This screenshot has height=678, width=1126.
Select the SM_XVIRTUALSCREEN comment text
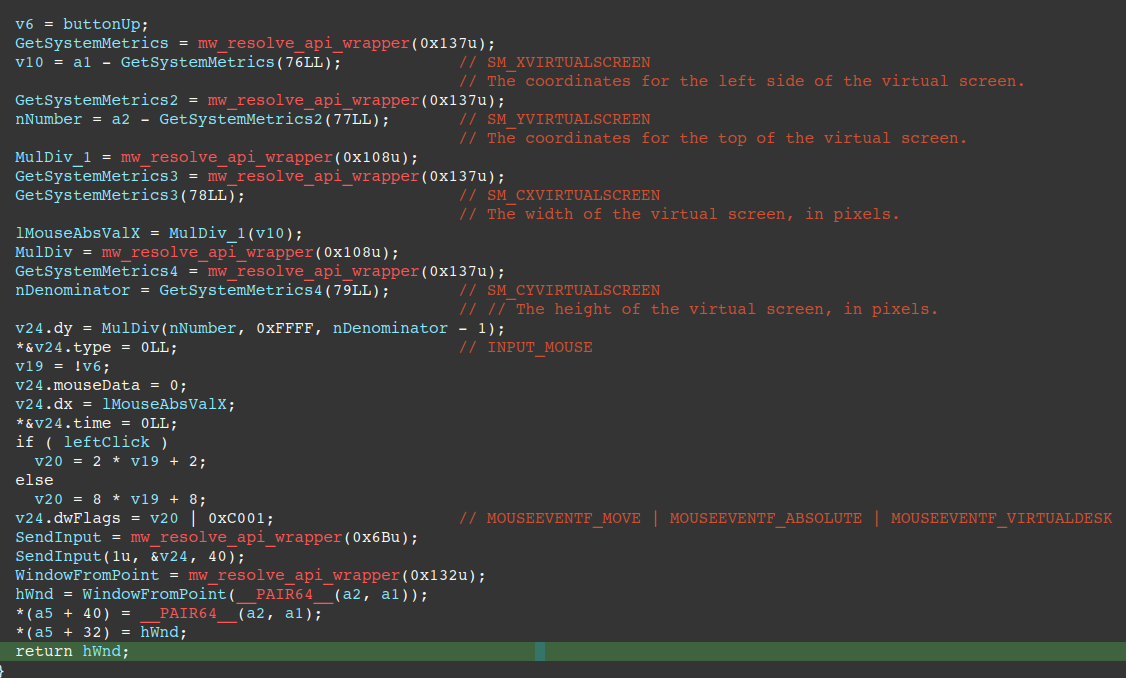568,62
